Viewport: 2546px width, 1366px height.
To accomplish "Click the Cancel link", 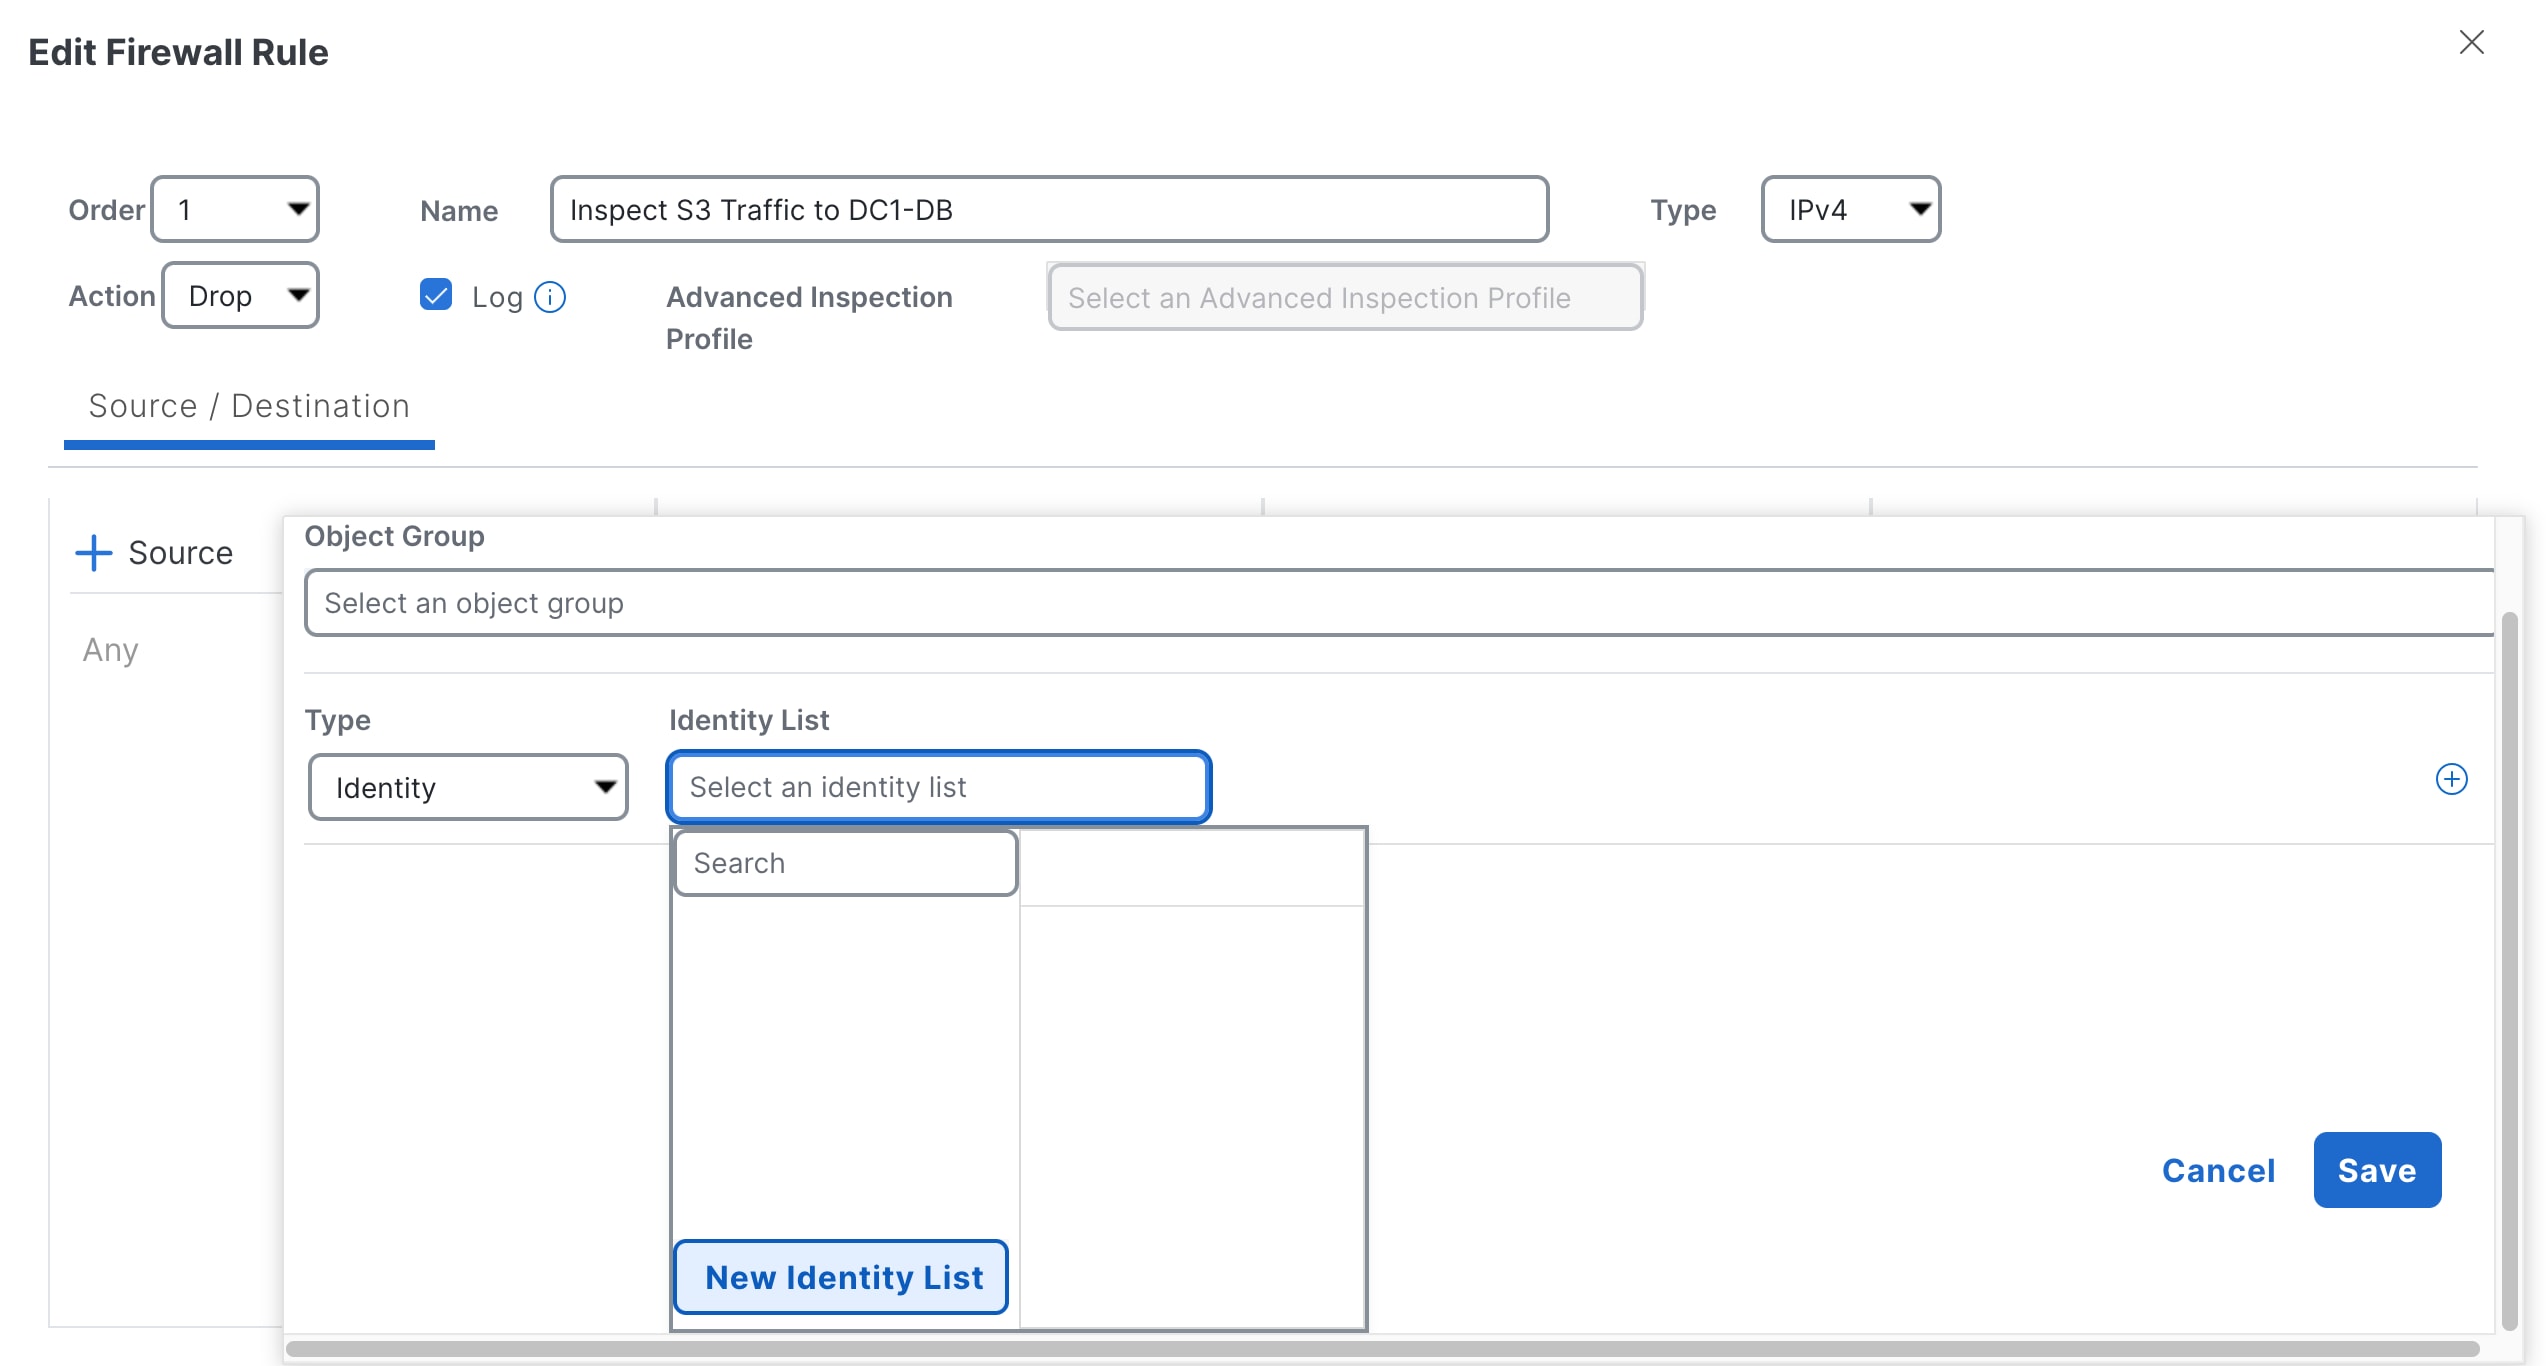I will [2218, 1170].
